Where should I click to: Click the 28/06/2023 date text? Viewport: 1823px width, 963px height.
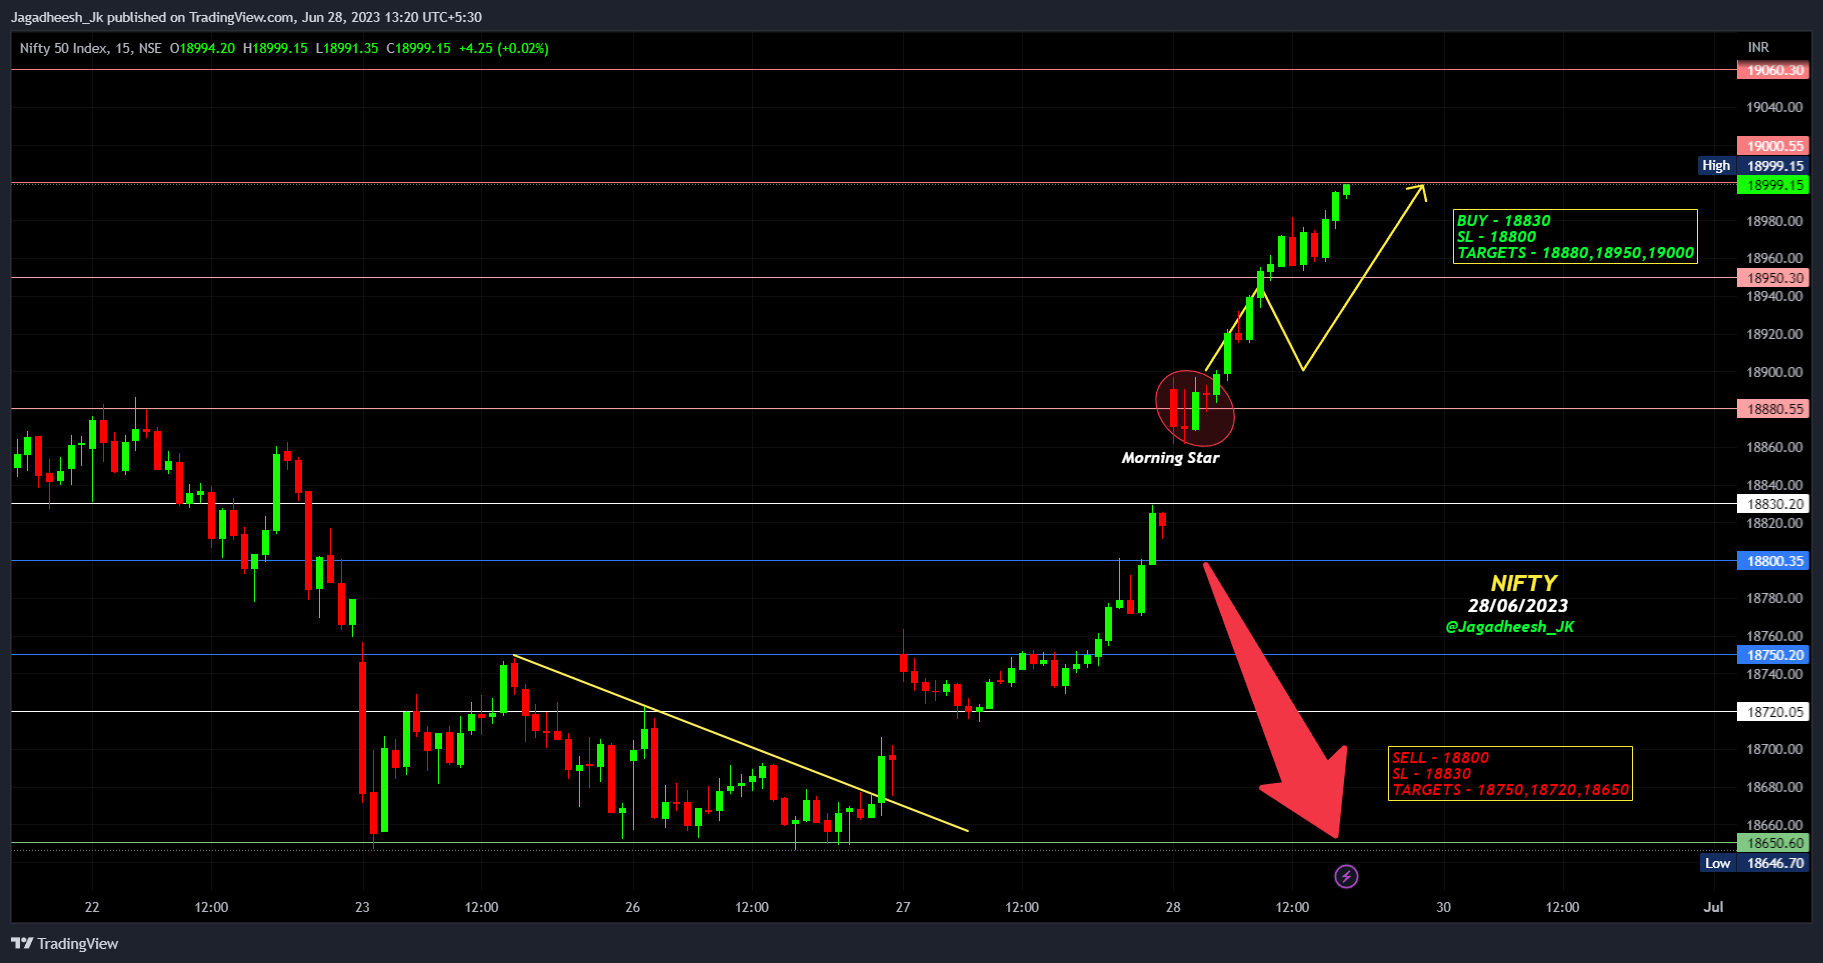1518,606
